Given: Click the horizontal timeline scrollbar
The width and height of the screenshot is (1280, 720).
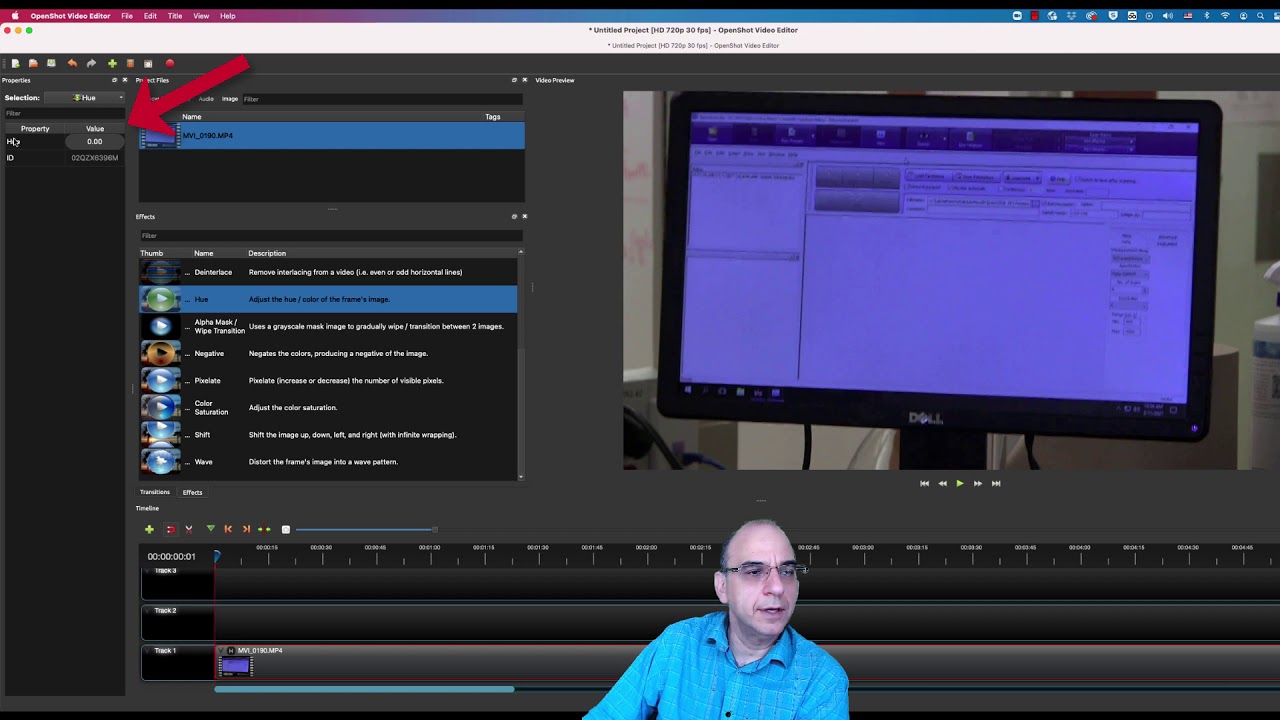Looking at the screenshot, I should click(x=364, y=689).
